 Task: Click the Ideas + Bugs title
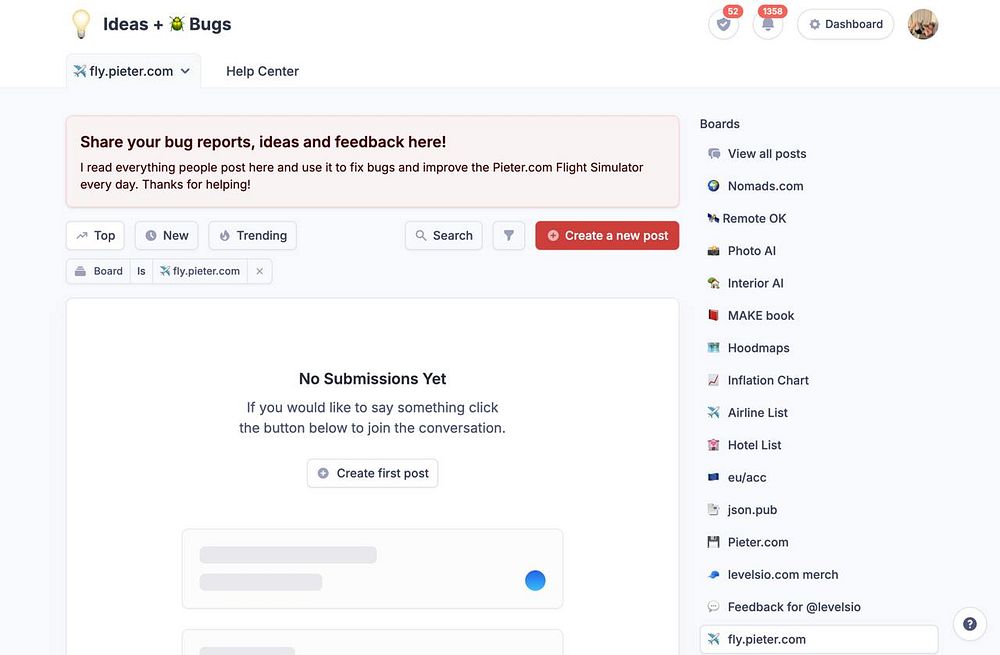167,24
